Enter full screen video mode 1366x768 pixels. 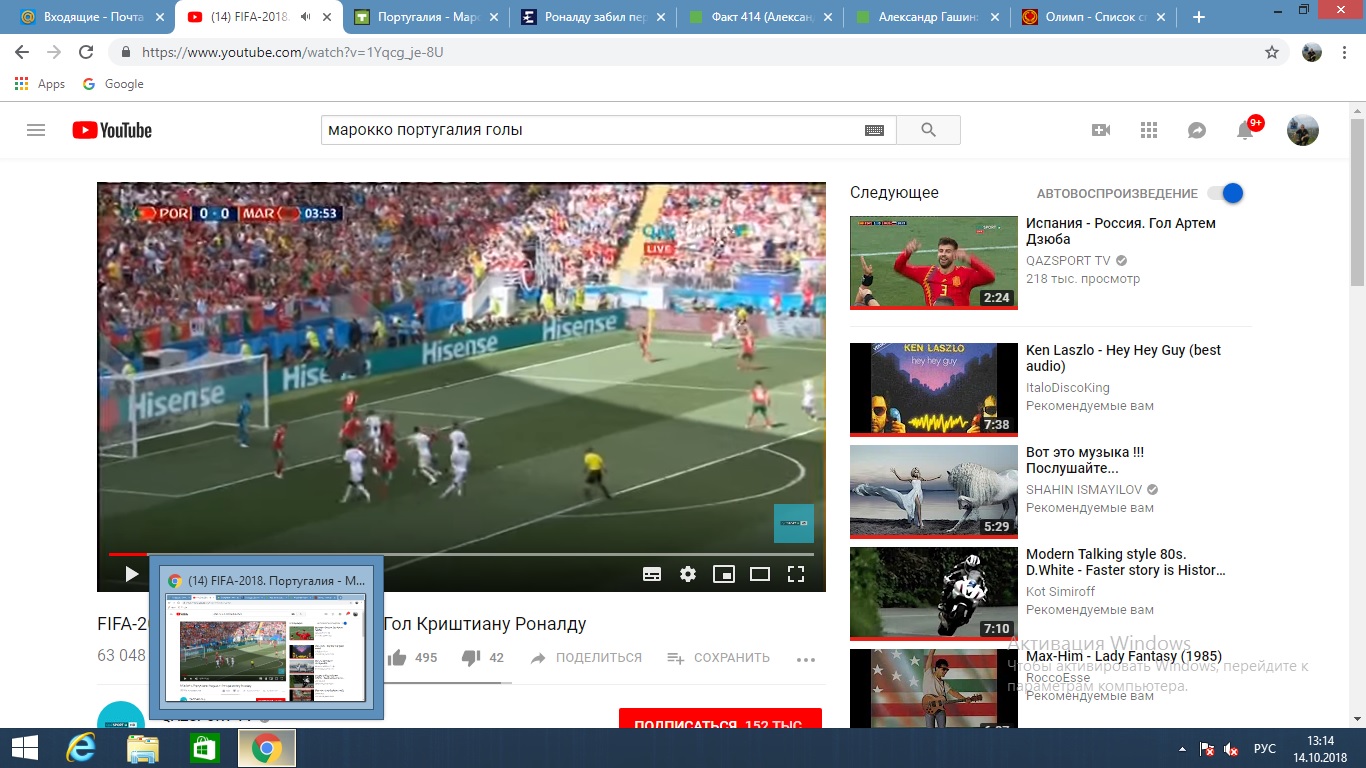[x=796, y=574]
